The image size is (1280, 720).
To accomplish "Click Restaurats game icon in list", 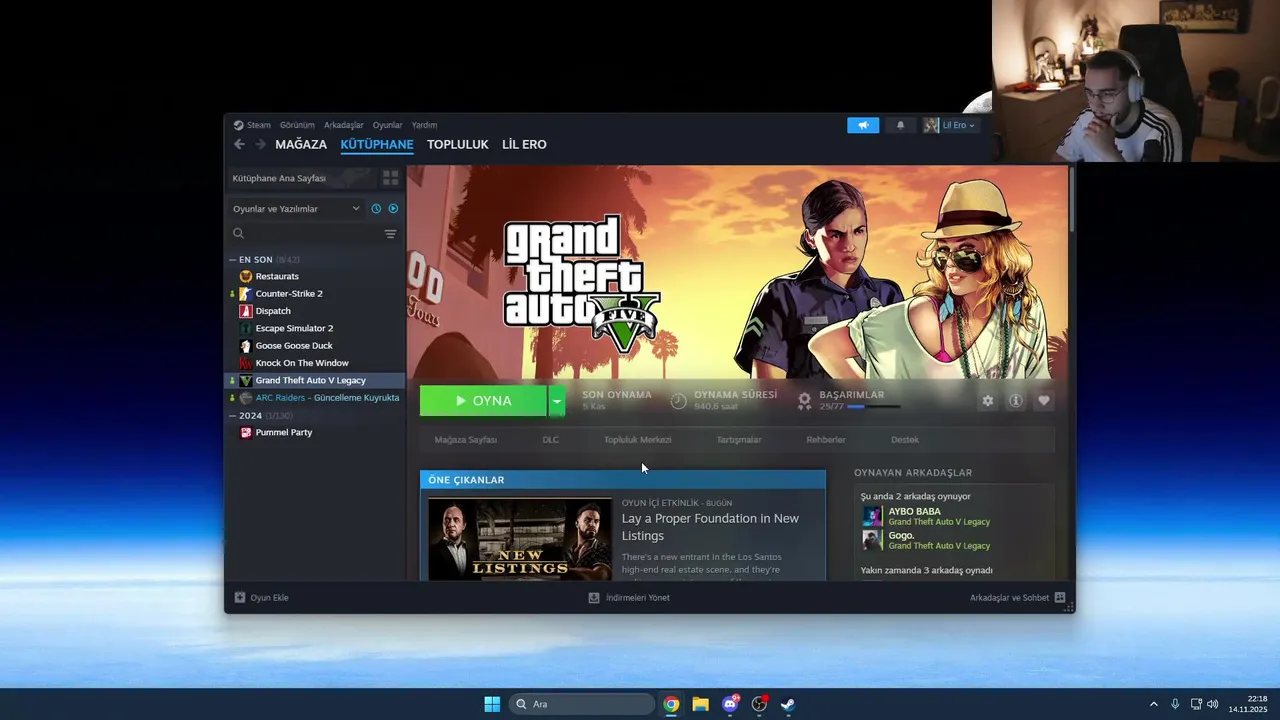I will tap(246, 276).
